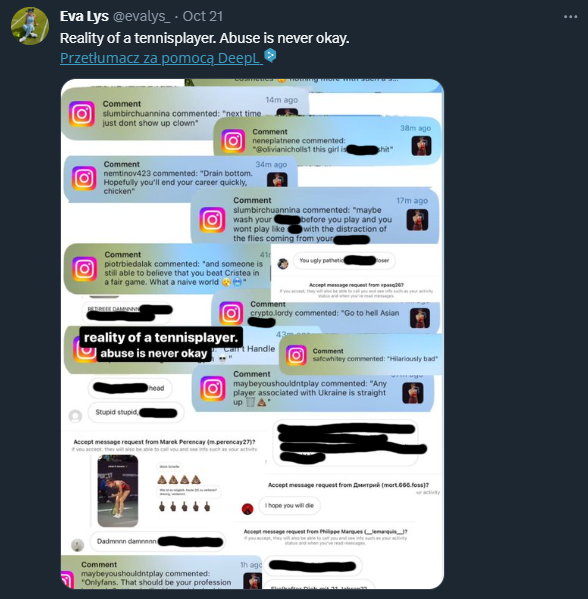Screen dimensions: 588x599
Task: Open the Oct 21 tweet timestamp
Action: point(202,16)
